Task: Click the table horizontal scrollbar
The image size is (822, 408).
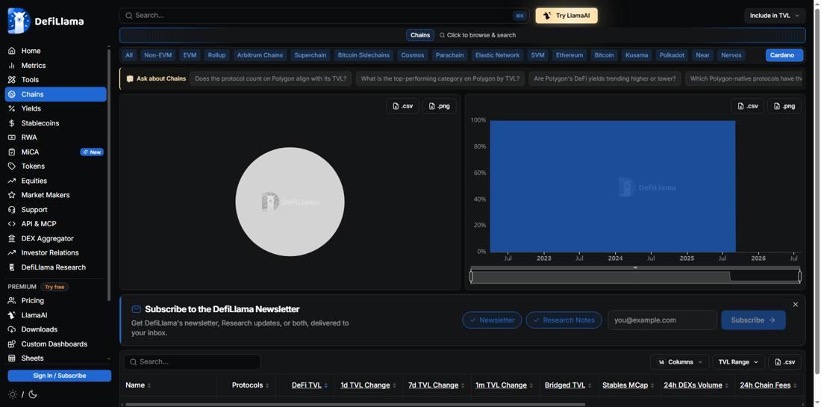Action: 355,404
